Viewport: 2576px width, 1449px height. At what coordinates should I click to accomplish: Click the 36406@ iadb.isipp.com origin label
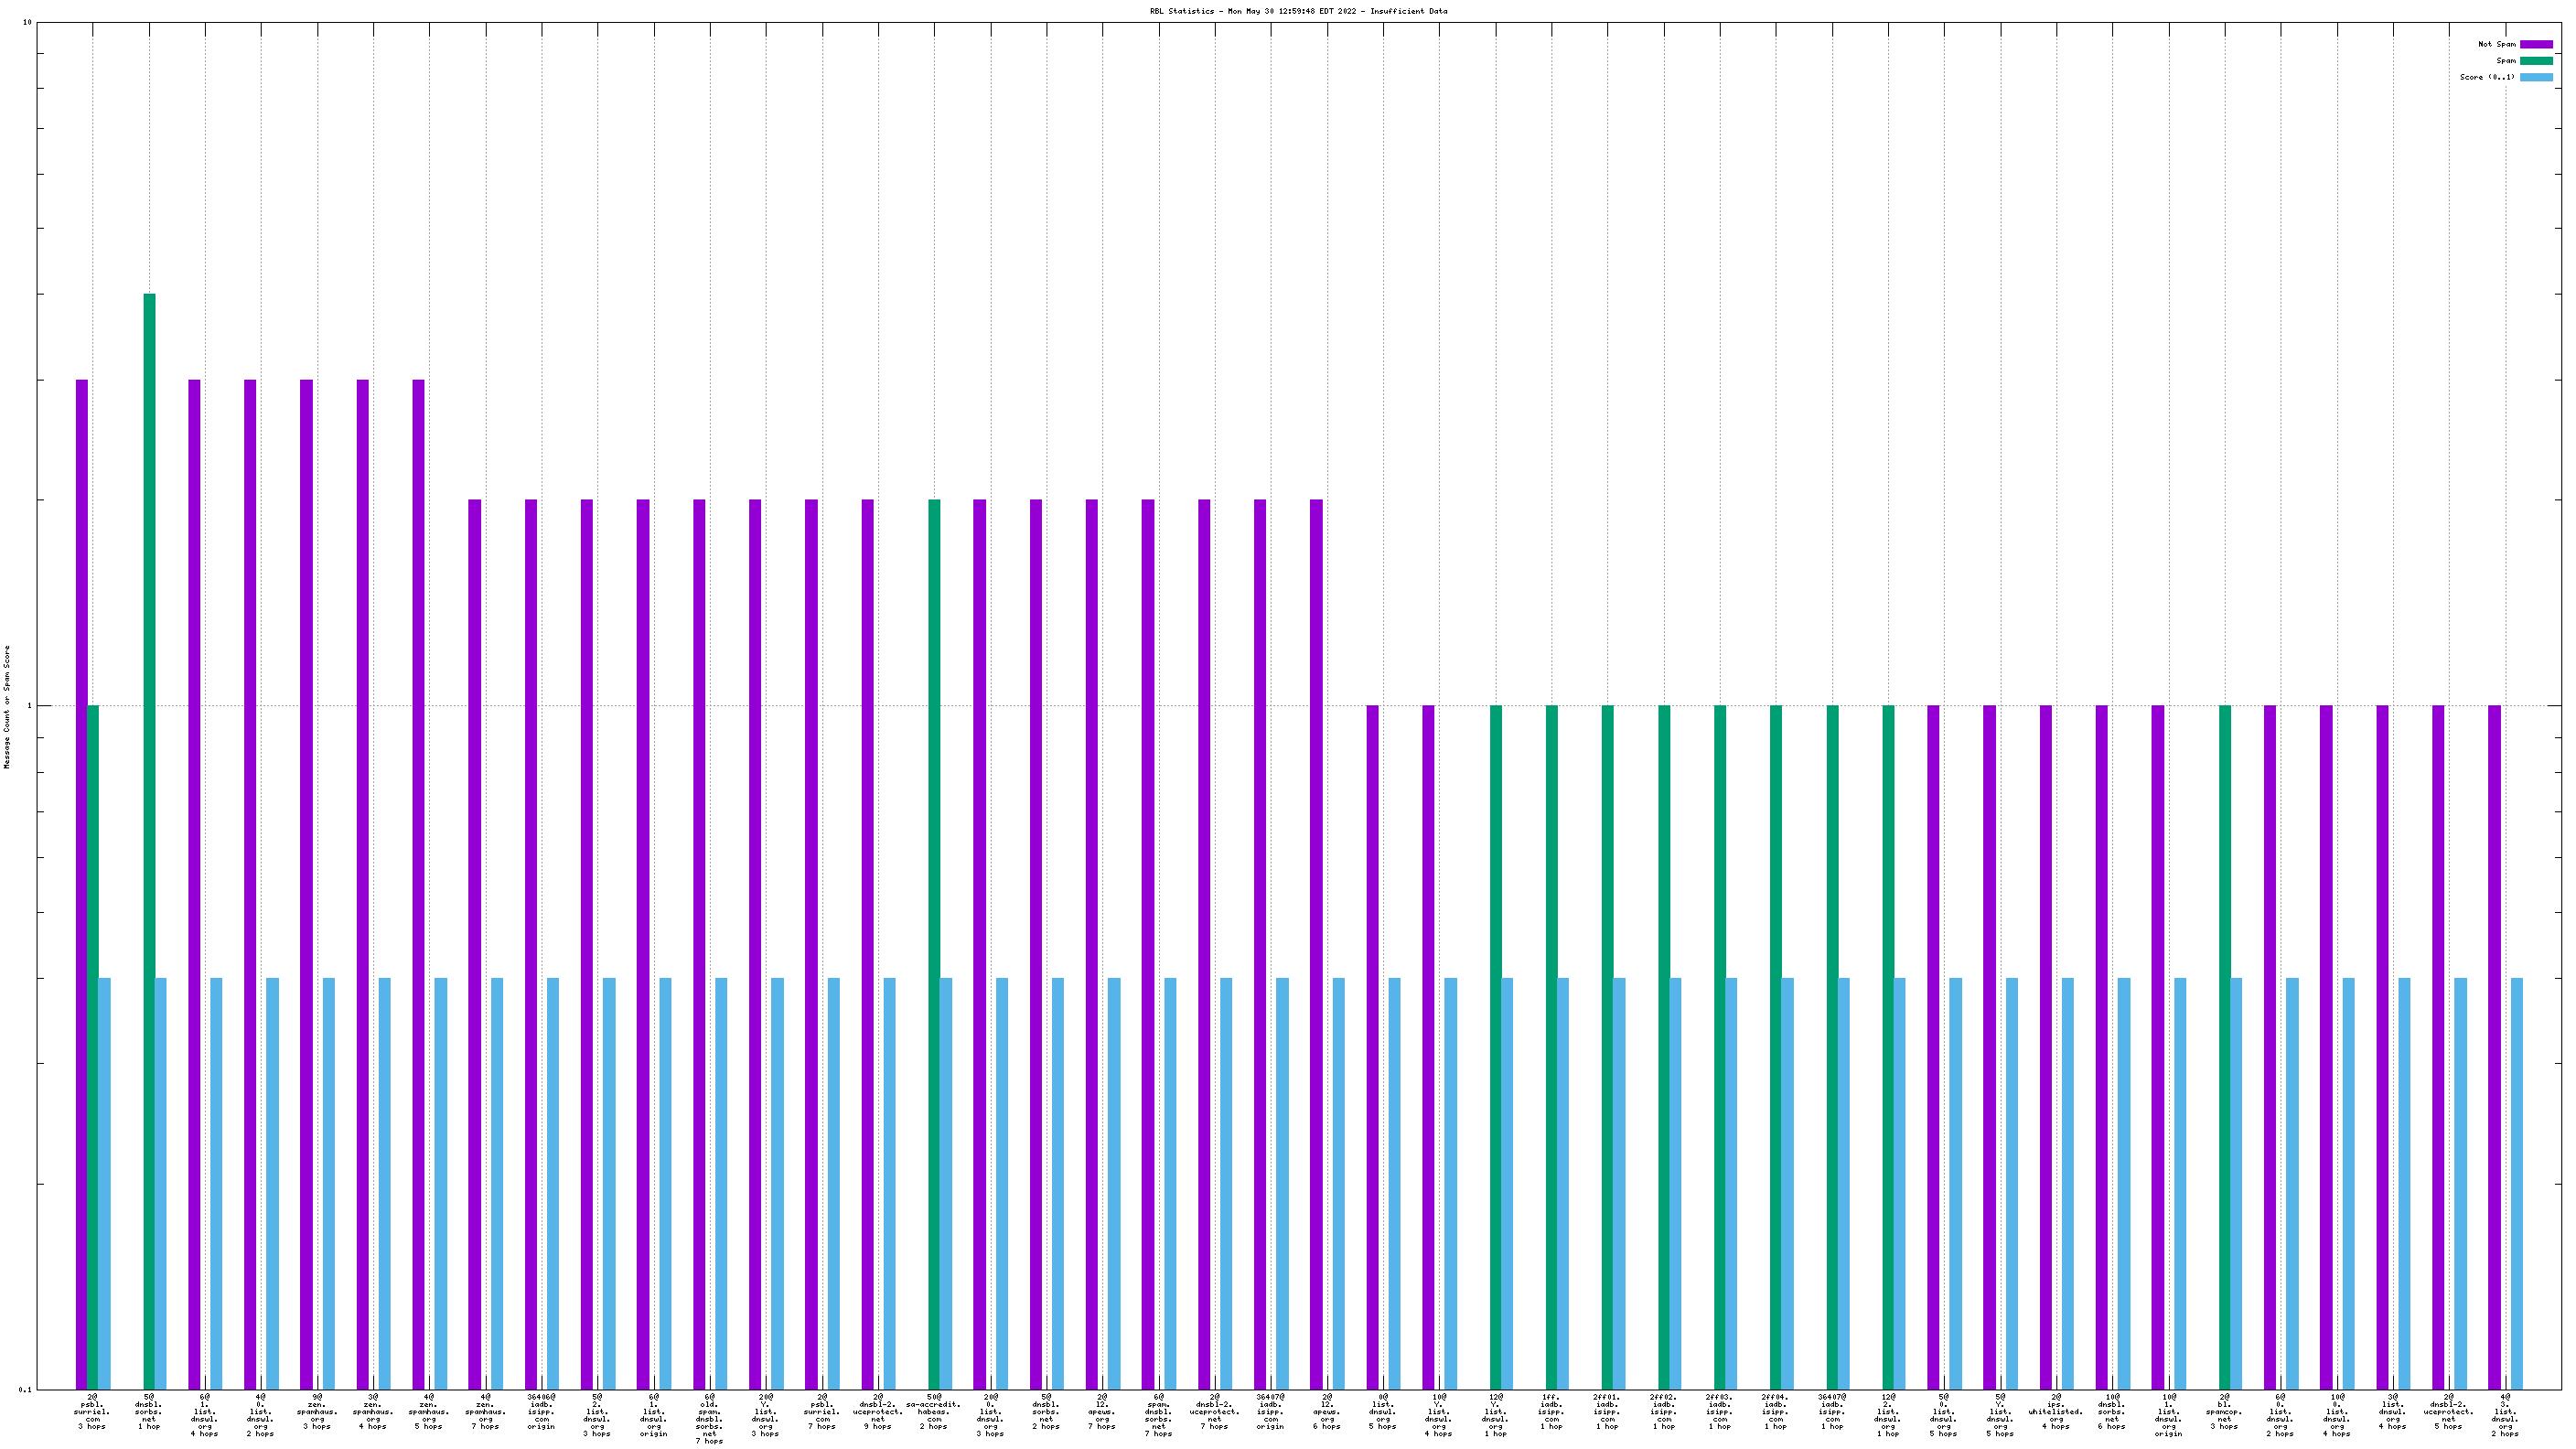541,1411
